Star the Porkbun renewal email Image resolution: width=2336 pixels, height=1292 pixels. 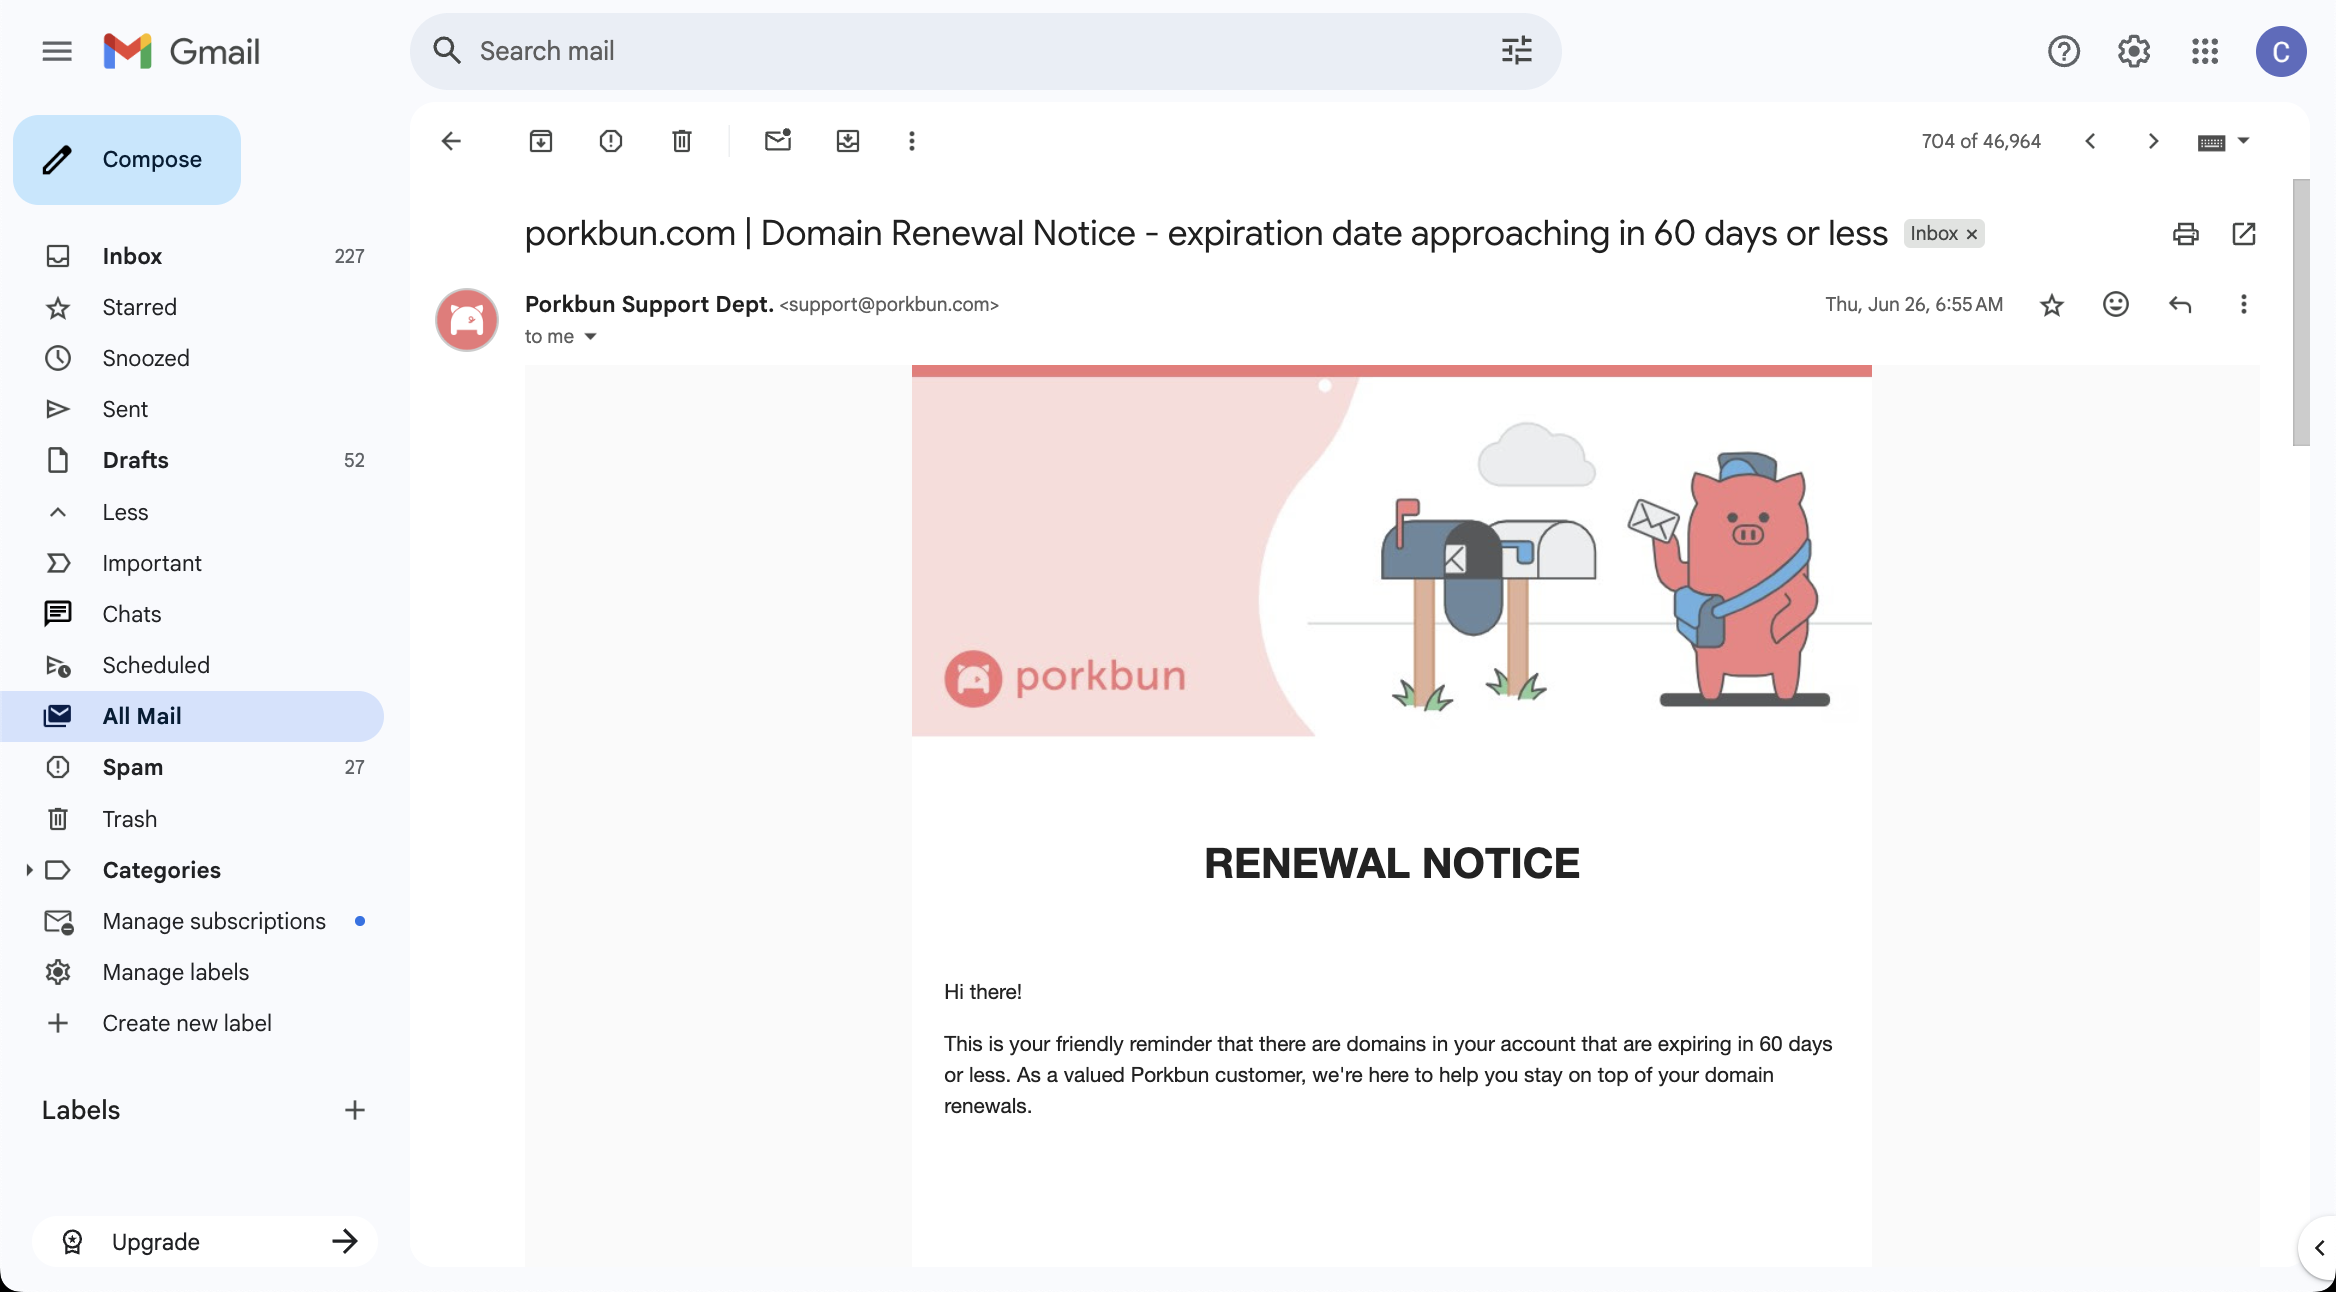click(2051, 305)
